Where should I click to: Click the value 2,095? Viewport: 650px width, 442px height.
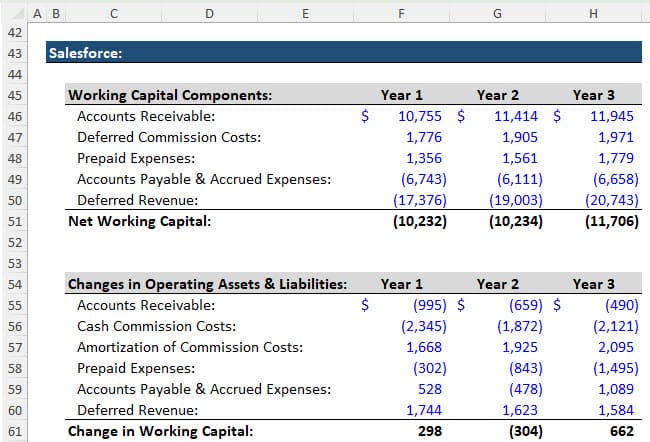616,347
